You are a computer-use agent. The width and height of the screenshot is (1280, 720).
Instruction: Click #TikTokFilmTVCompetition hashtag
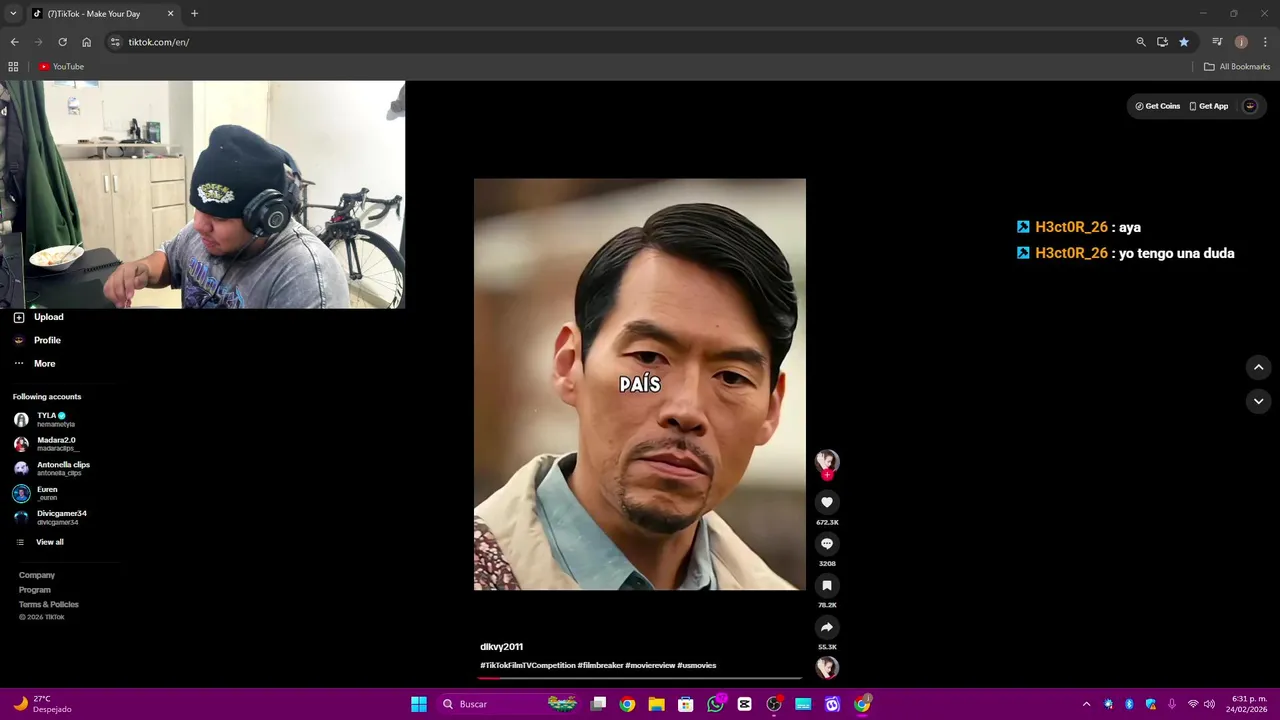(528, 665)
